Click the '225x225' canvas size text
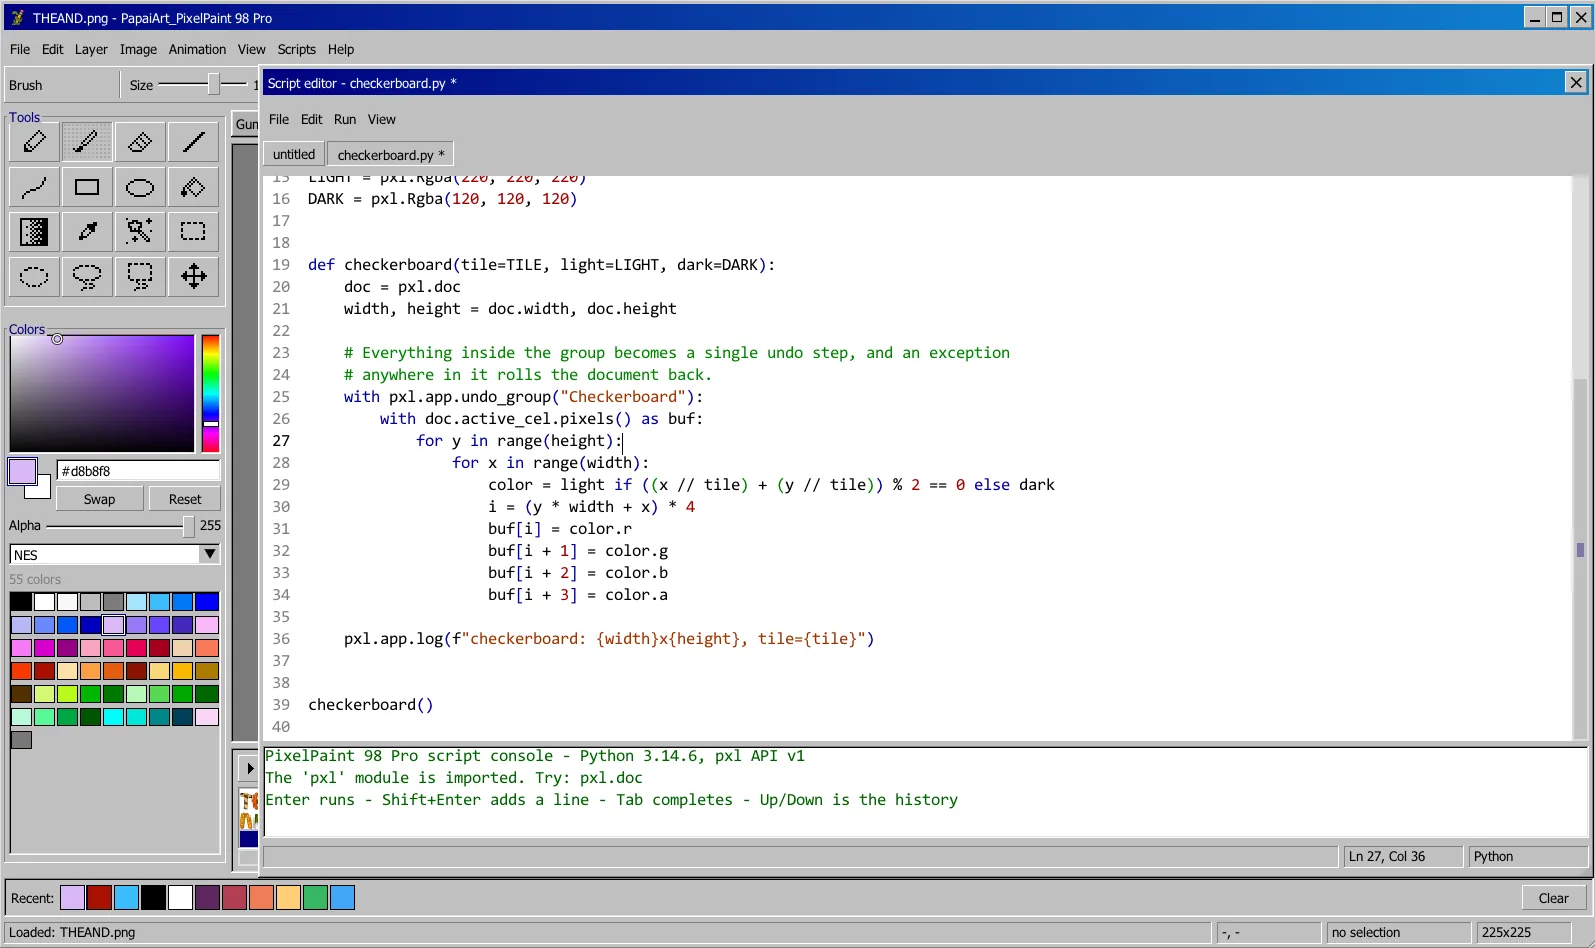Viewport: 1595px width, 948px height. 1506,933
